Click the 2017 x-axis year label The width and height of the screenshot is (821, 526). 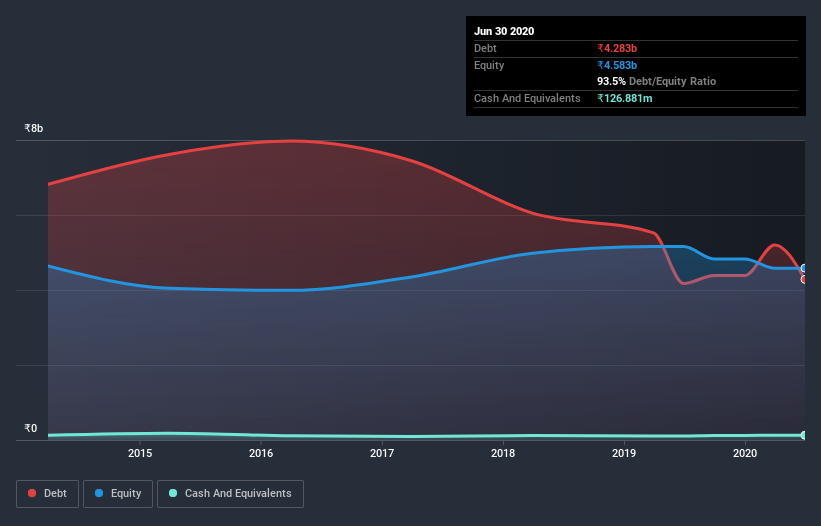[382, 453]
